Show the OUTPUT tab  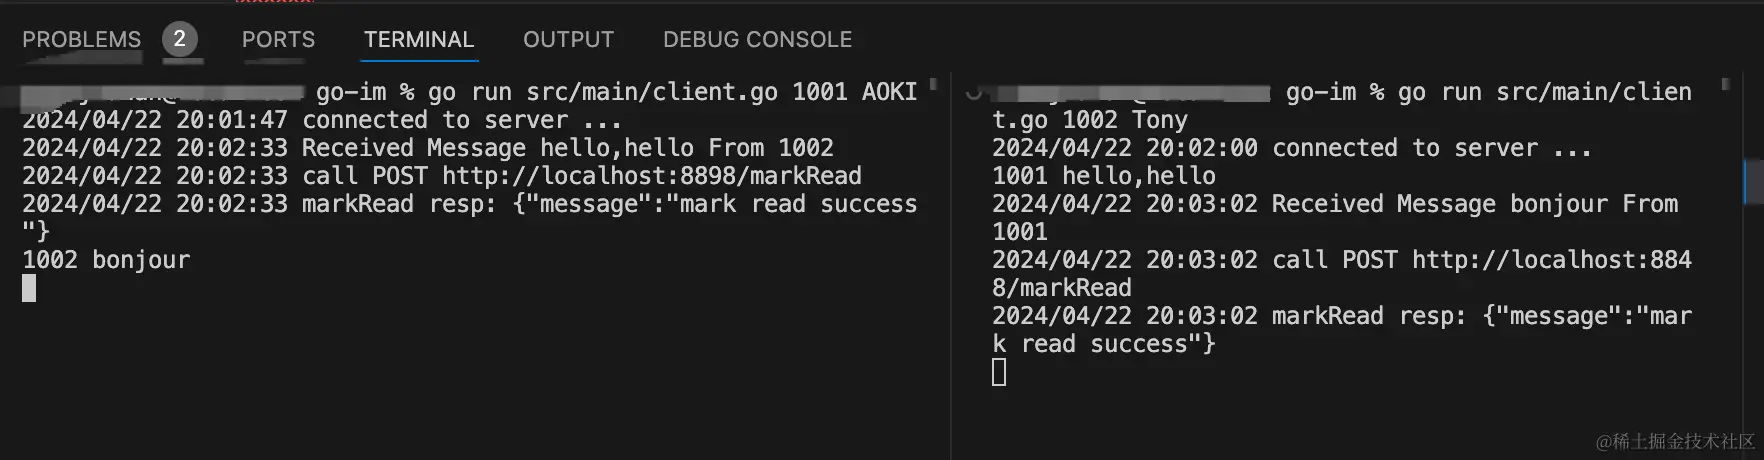(x=568, y=40)
